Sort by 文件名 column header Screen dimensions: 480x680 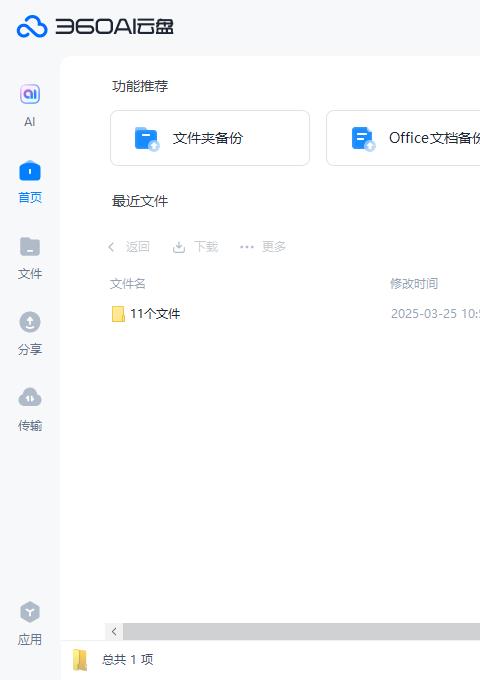pos(127,284)
